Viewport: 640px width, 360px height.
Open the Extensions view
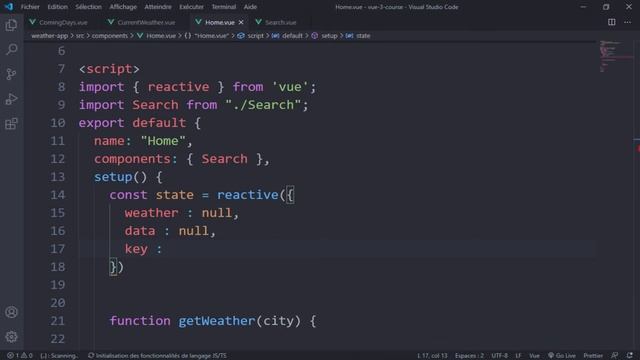(x=11, y=124)
